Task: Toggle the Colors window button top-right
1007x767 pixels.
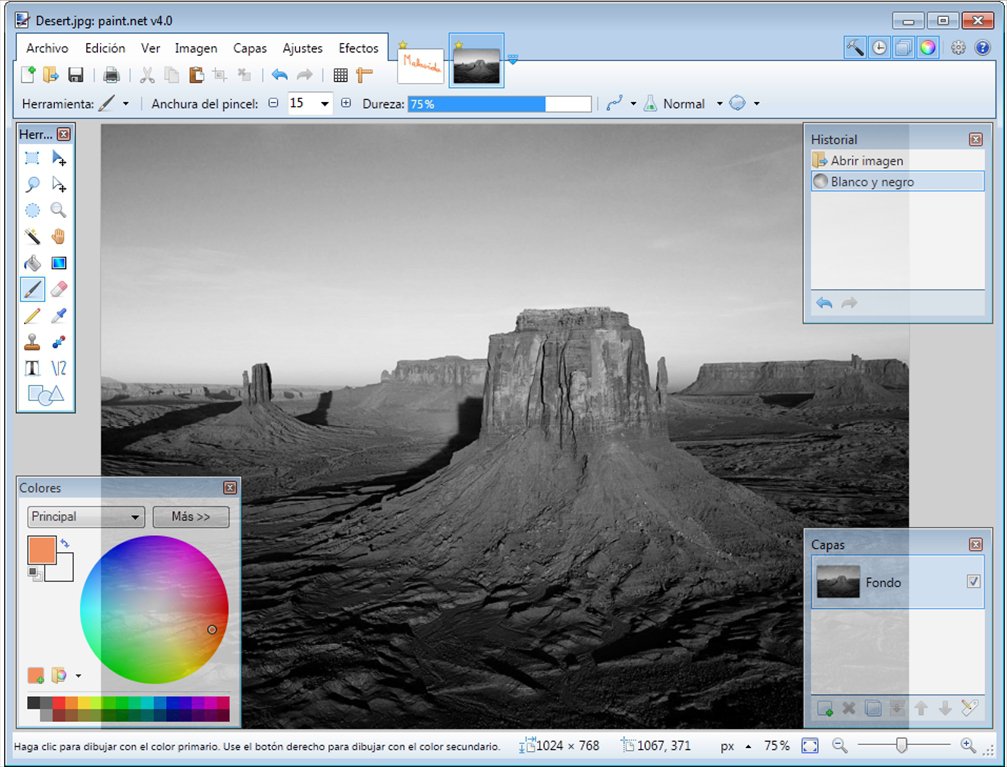Action: point(927,48)
